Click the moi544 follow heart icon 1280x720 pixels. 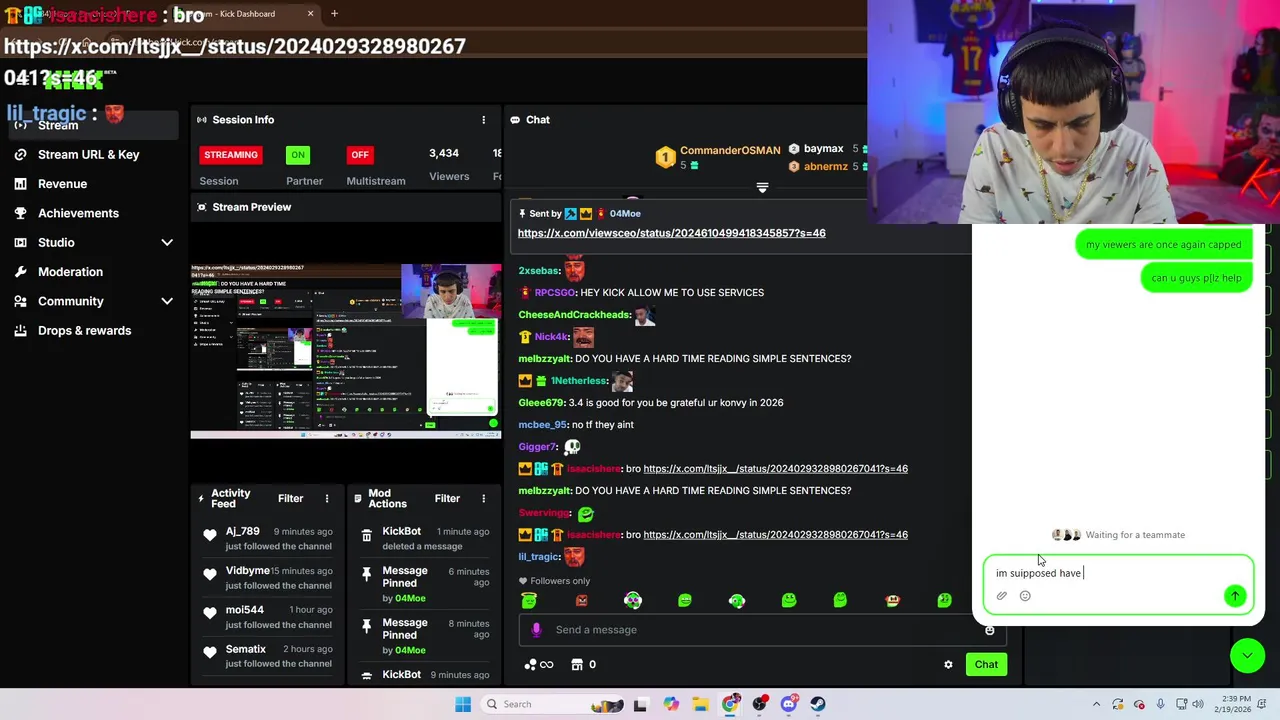tap(210, 614)
